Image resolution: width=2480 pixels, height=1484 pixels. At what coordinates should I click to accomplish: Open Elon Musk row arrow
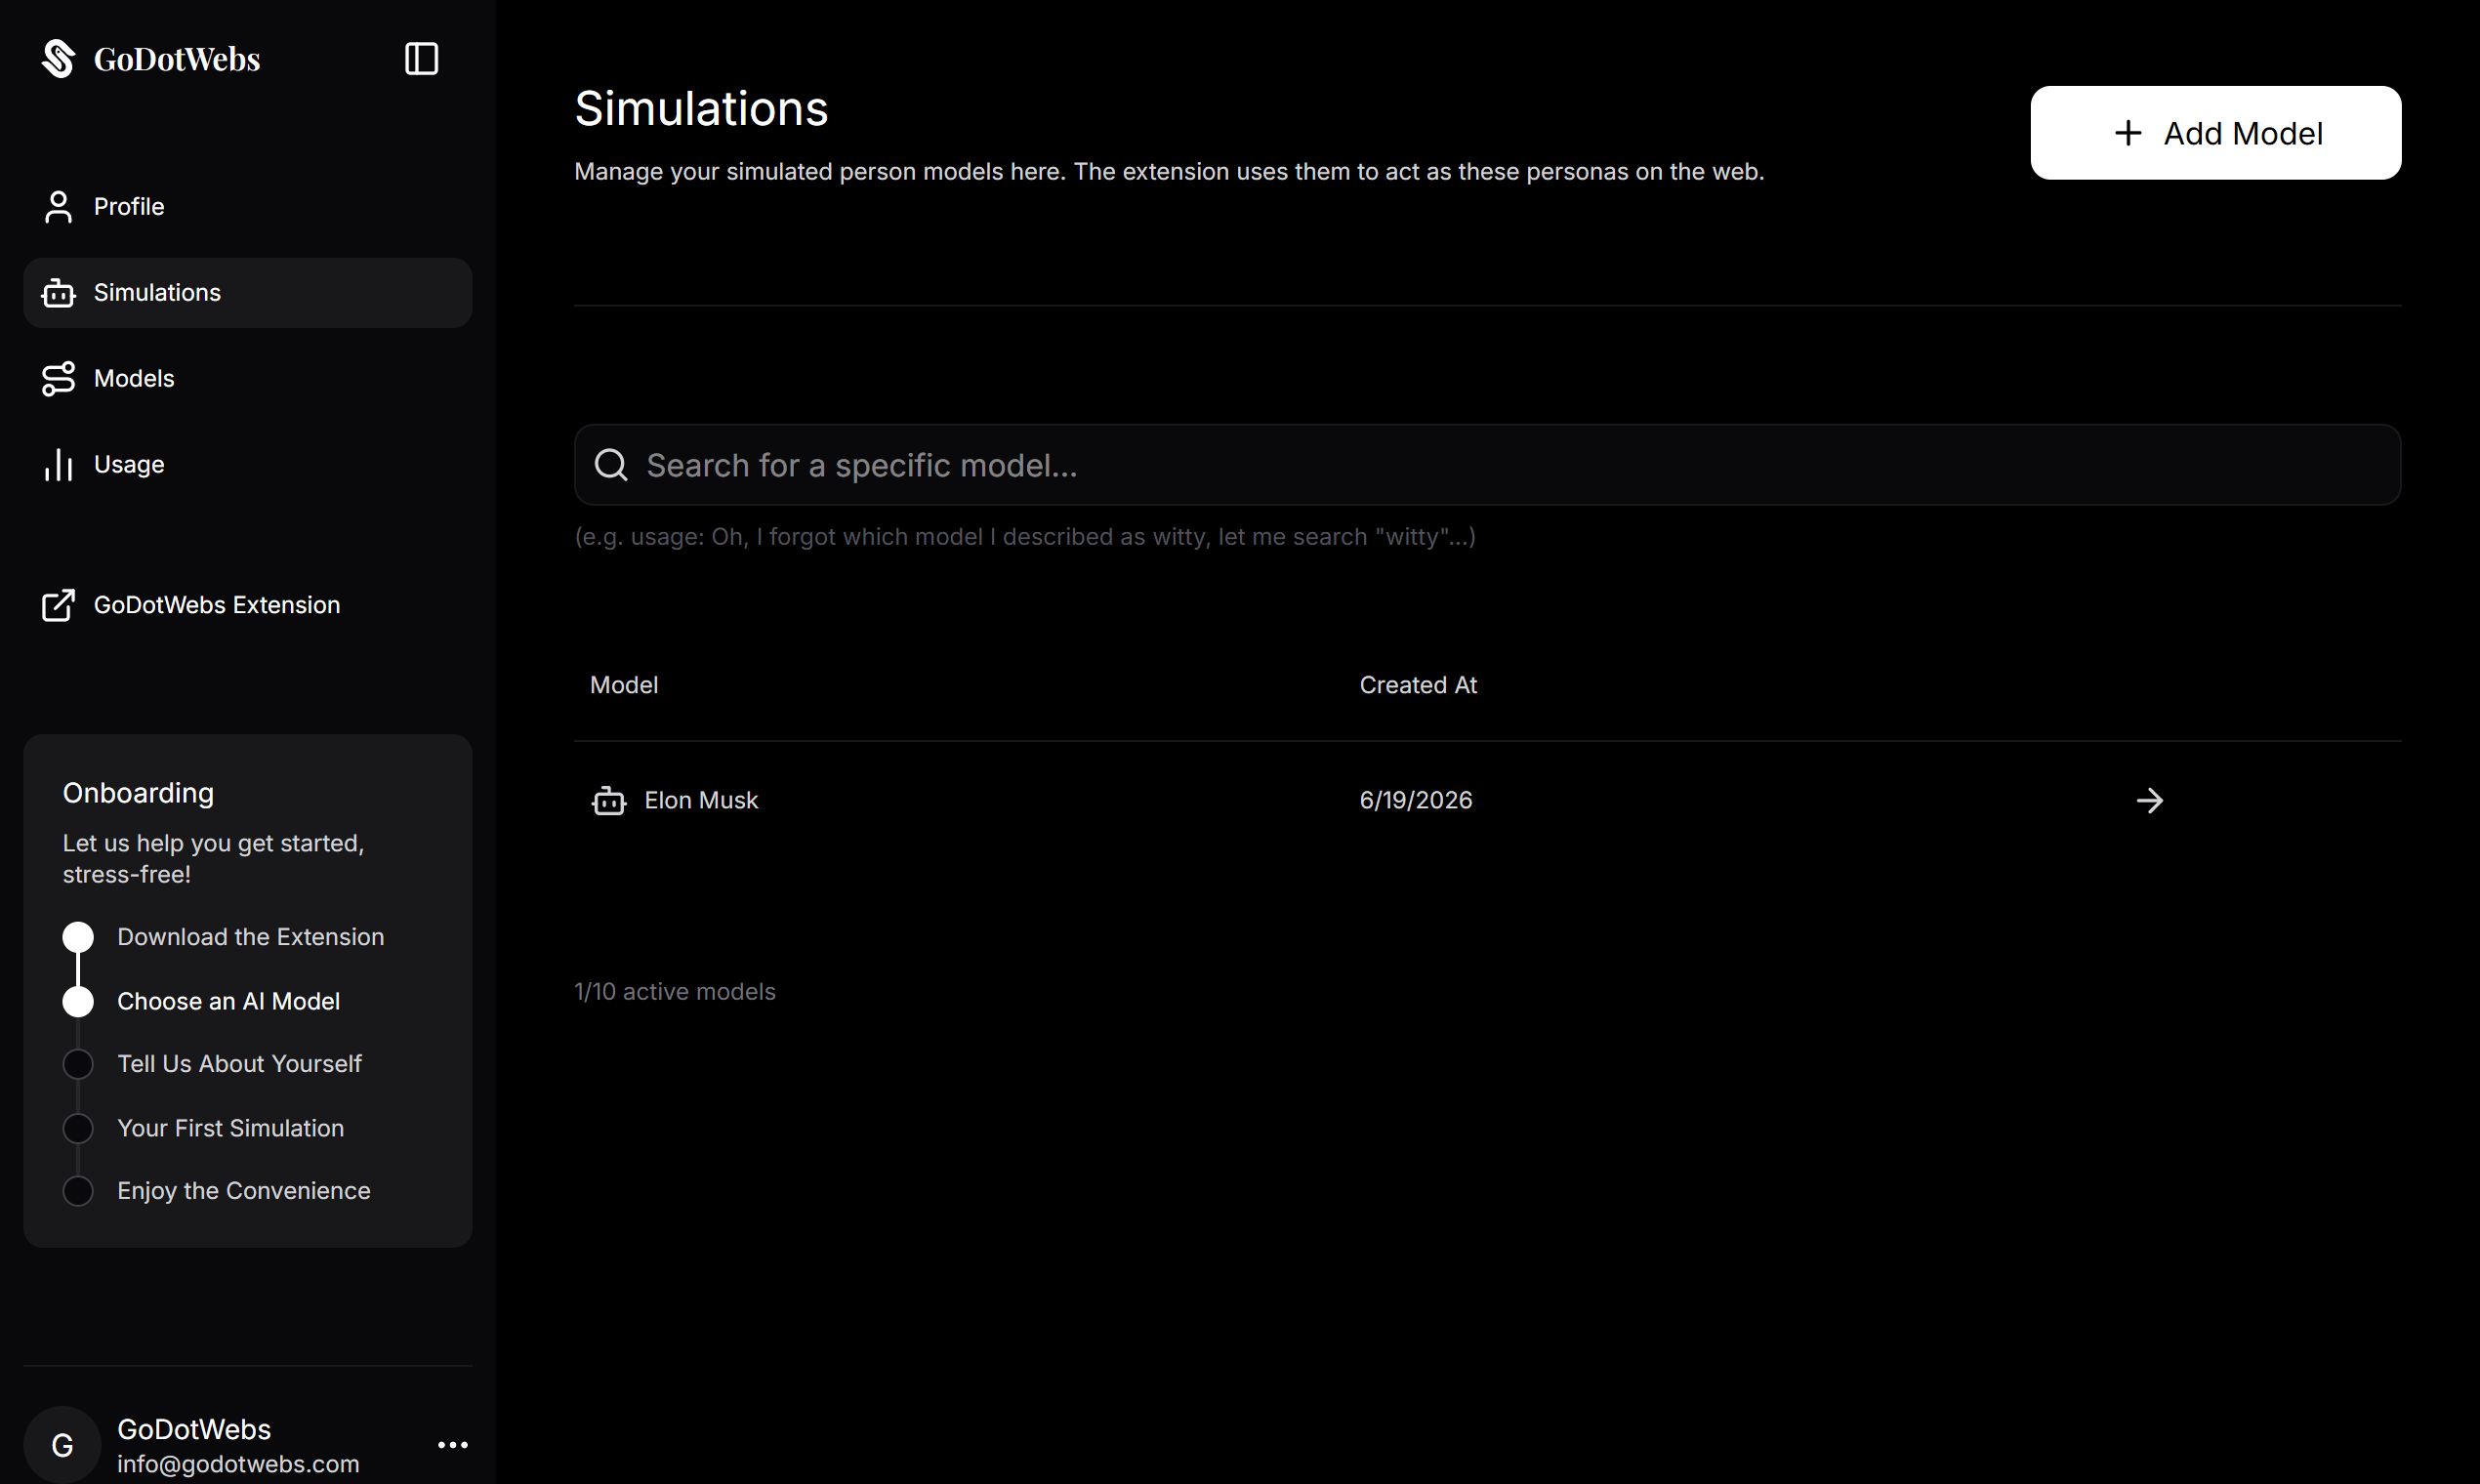coord(2149,801)
